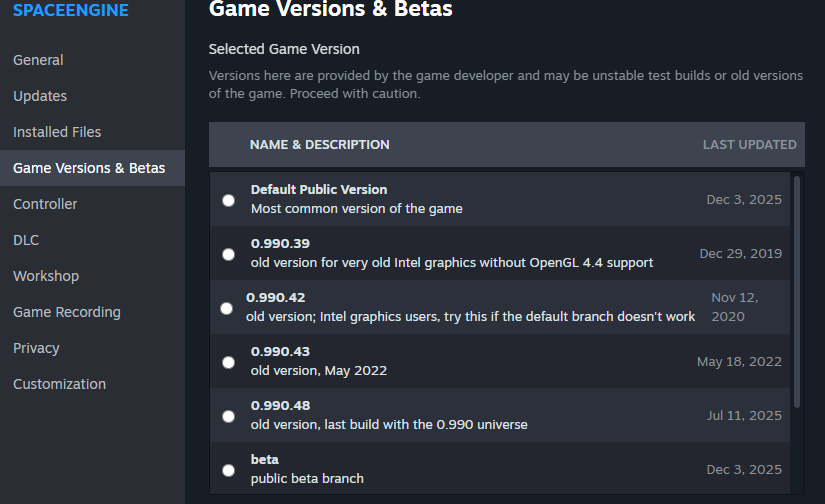Select the 0.990.48 version radio button

pos(229,416)
